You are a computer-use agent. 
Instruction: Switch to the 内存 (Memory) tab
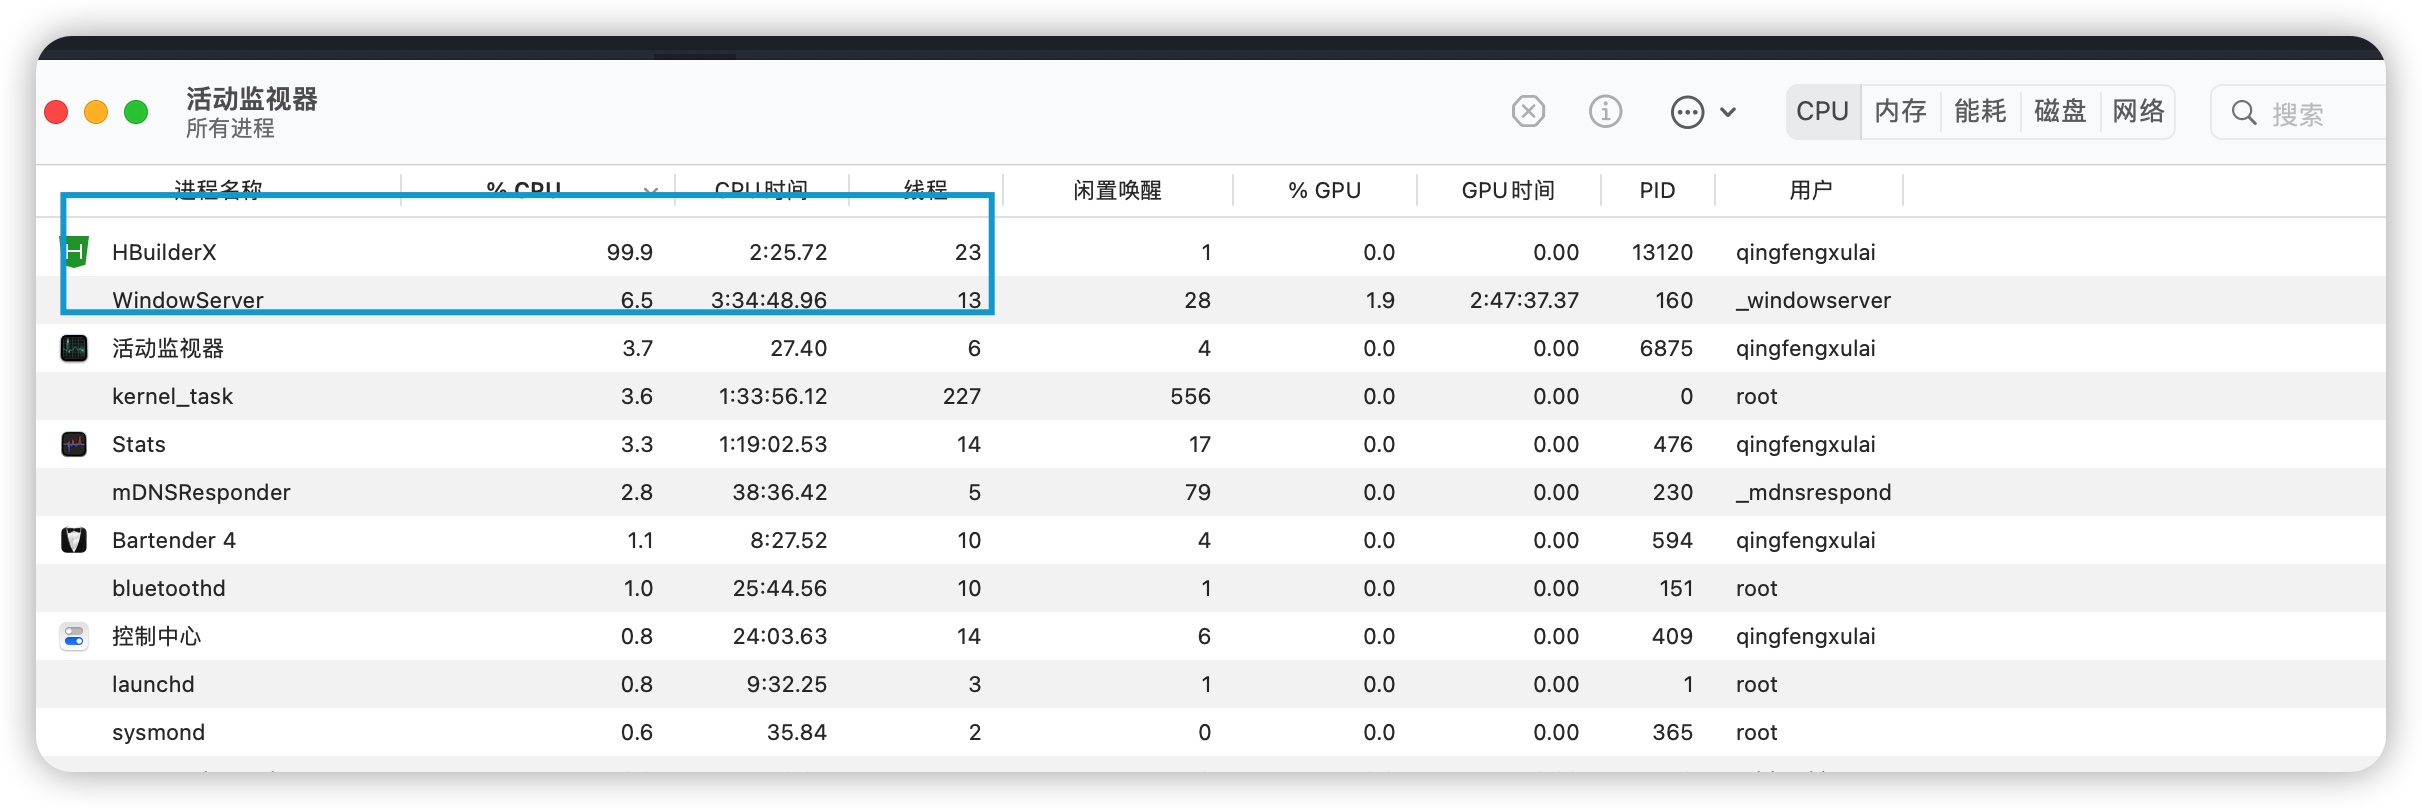1900,111
